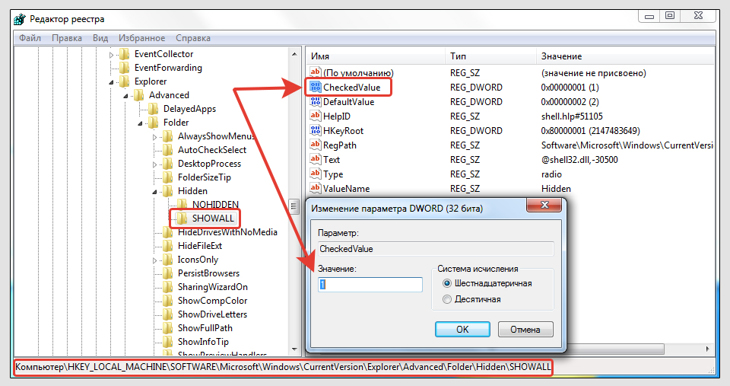Select the PersistBrowsers key
730x386 pixels.
coord(209,273)
